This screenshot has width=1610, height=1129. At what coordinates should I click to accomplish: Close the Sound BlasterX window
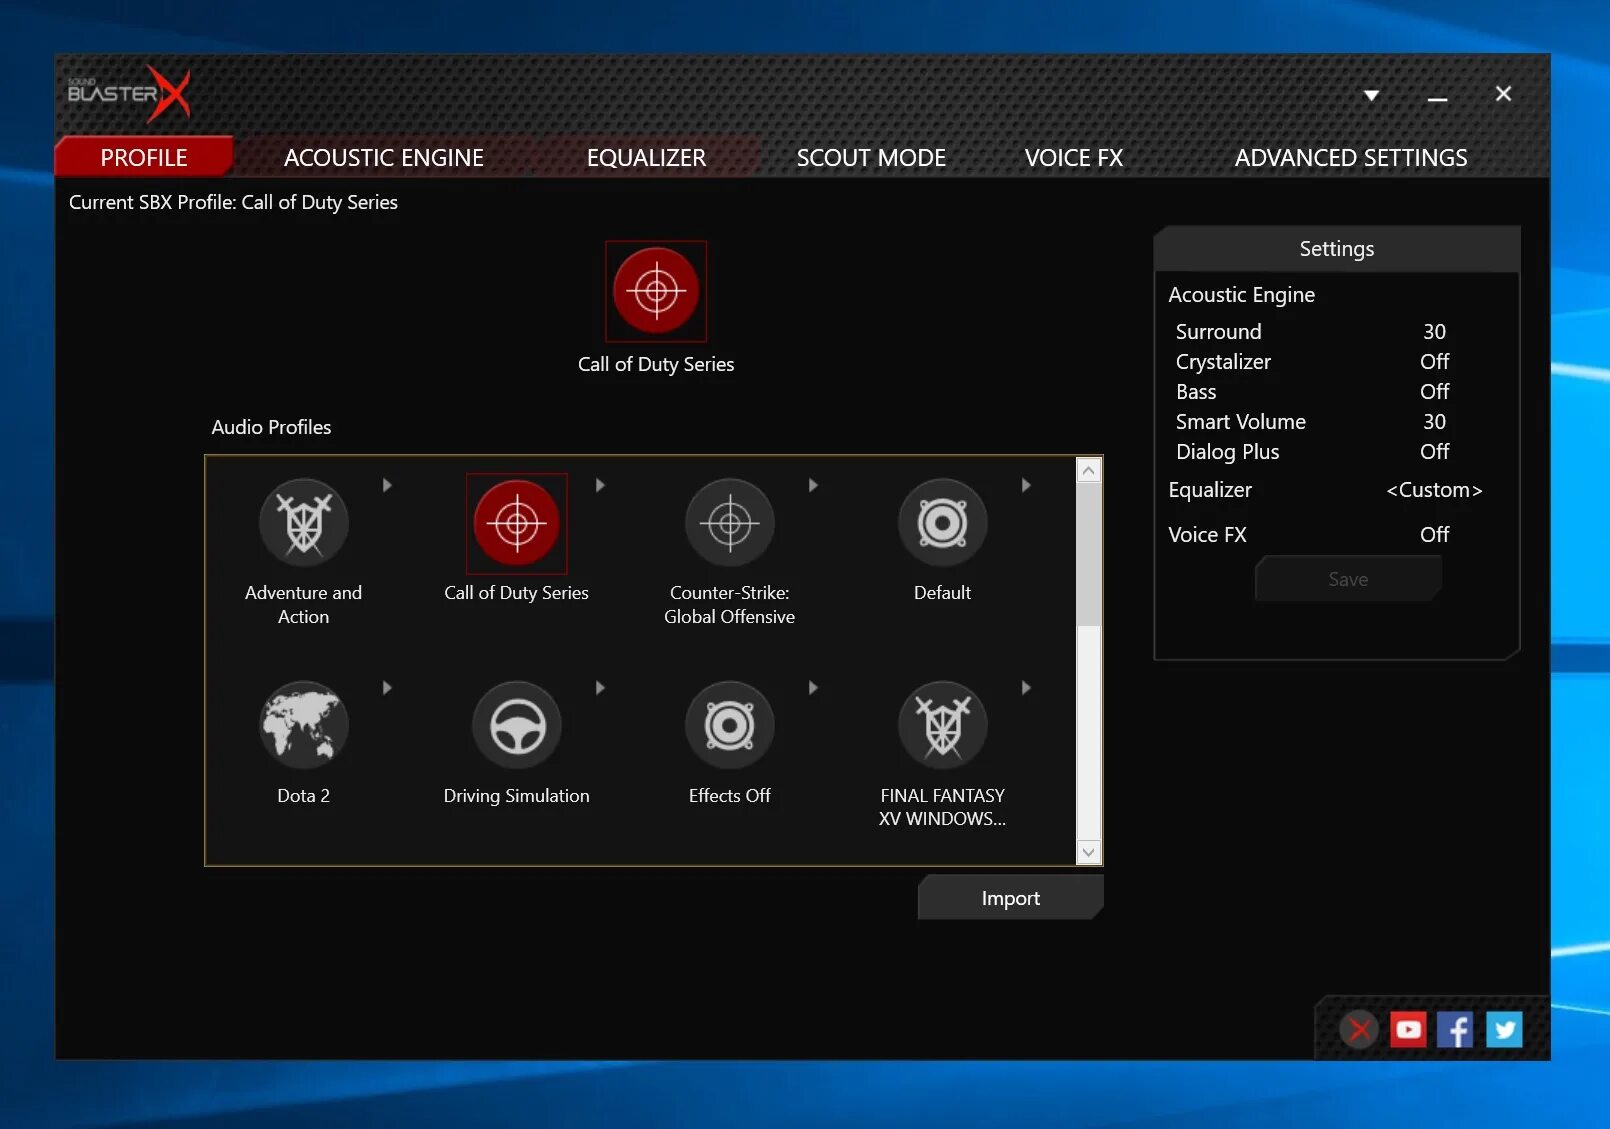coord(1503,94)
